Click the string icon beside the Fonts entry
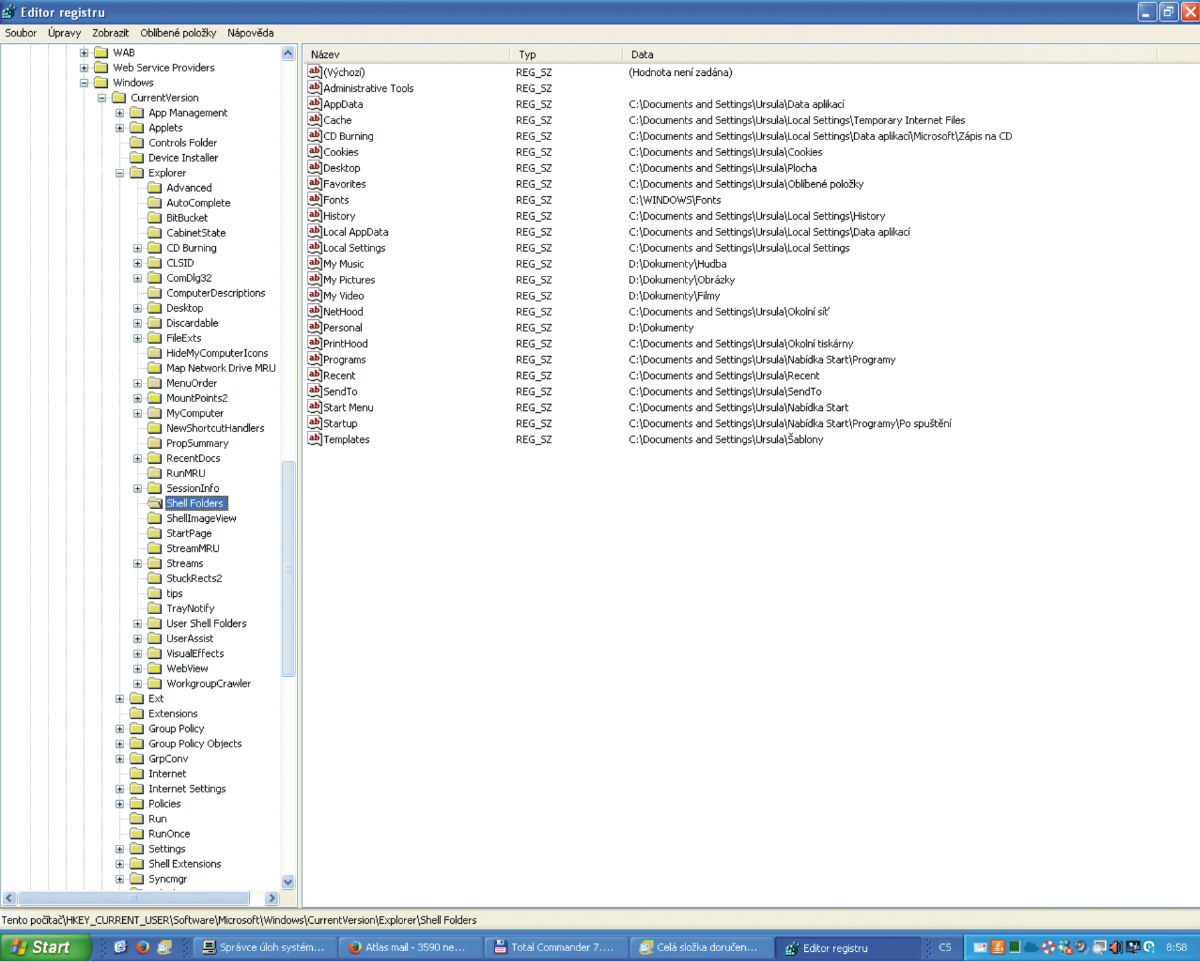This screenshot has width=1200, height=962. point(315,200)
